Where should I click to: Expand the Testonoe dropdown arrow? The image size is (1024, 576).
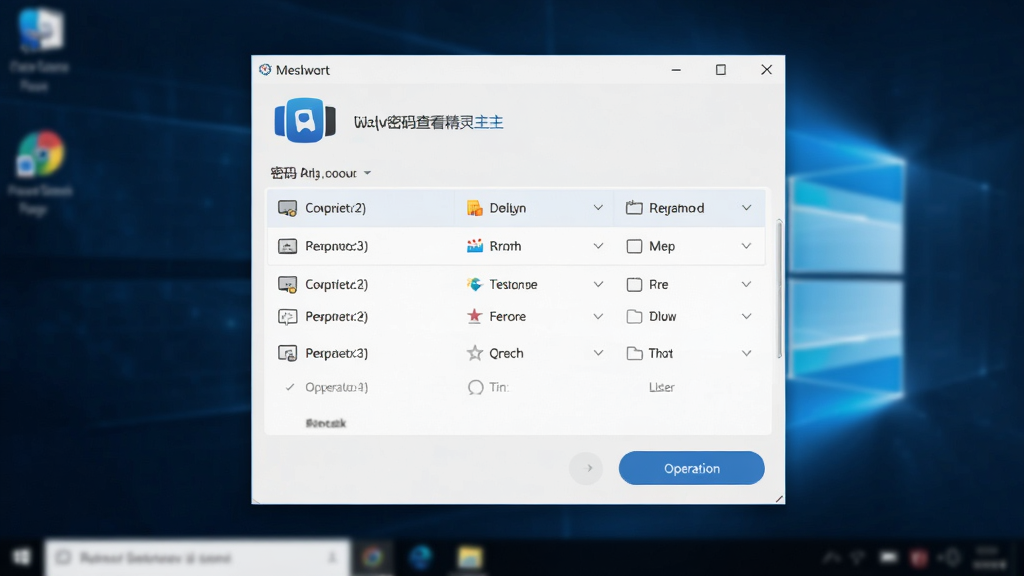pos(598,285)
